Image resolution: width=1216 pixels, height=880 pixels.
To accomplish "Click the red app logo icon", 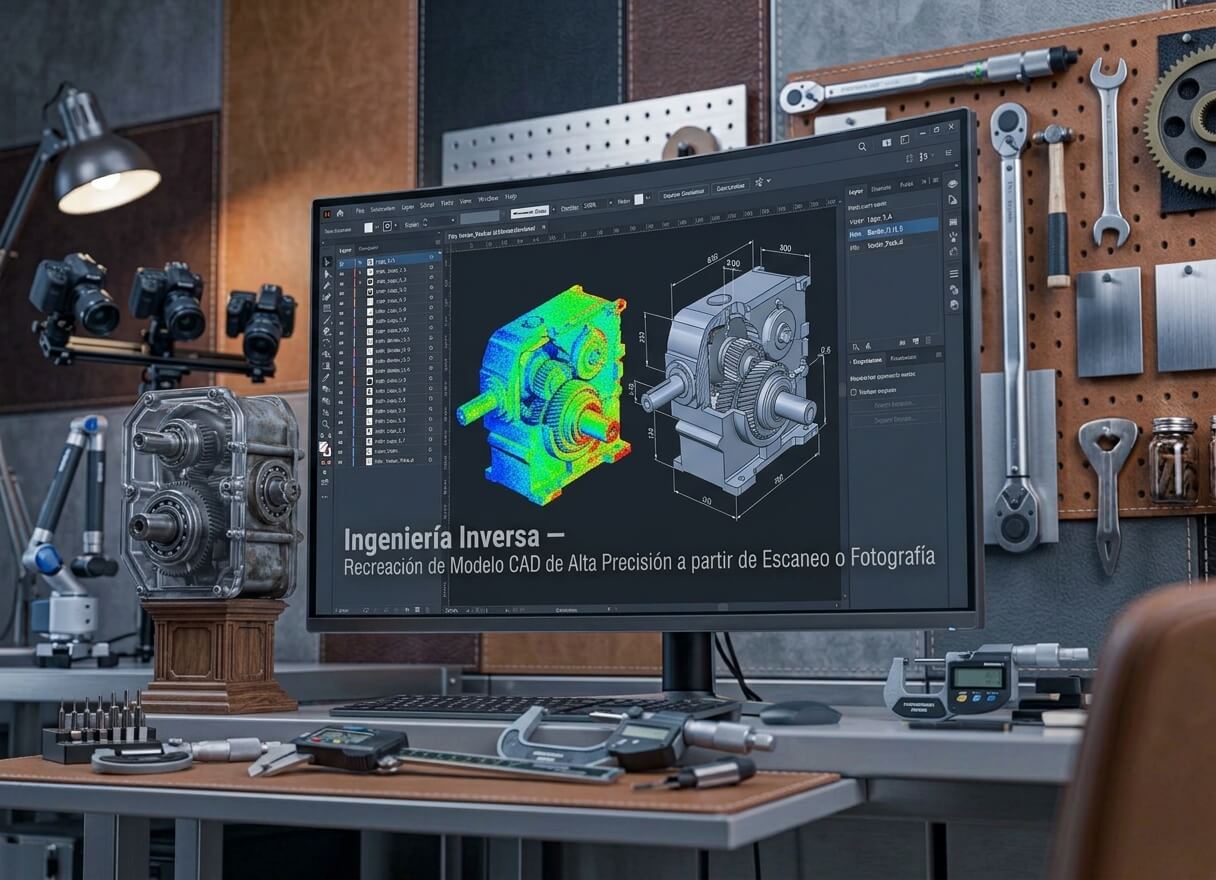I will coord(327,214).
